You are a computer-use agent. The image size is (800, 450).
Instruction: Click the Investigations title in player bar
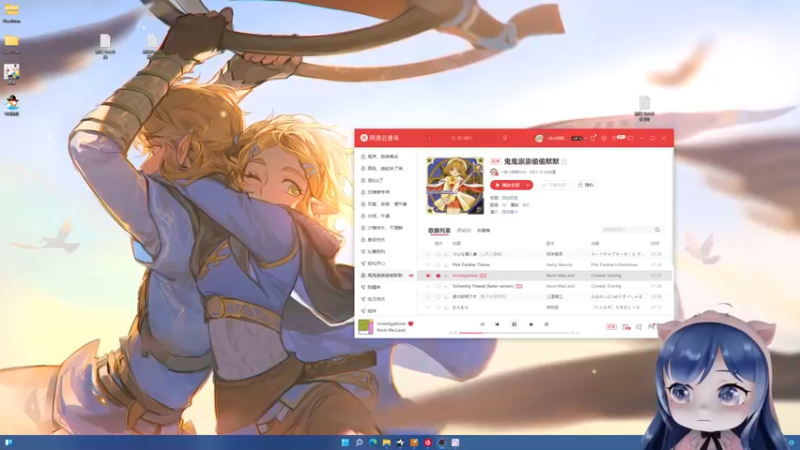click(391, 323)
